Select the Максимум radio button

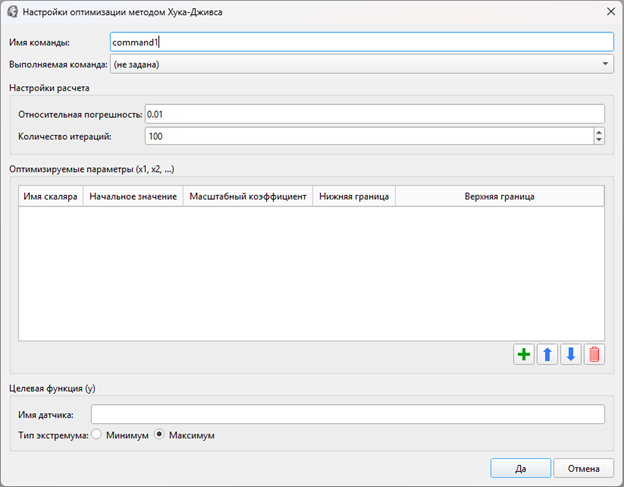[x=159, y=435]
